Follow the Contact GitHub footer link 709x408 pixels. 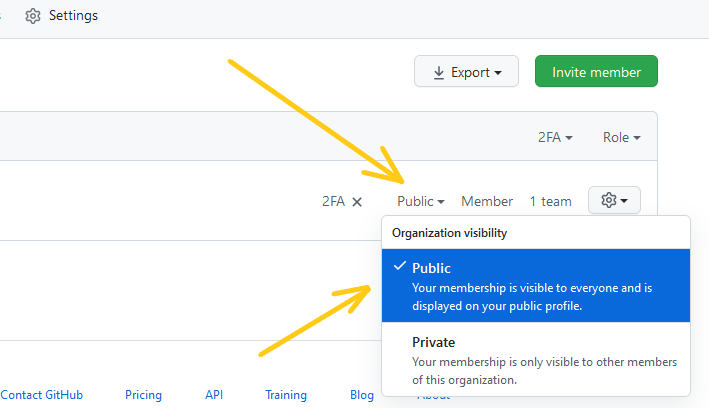pos(42,395)
